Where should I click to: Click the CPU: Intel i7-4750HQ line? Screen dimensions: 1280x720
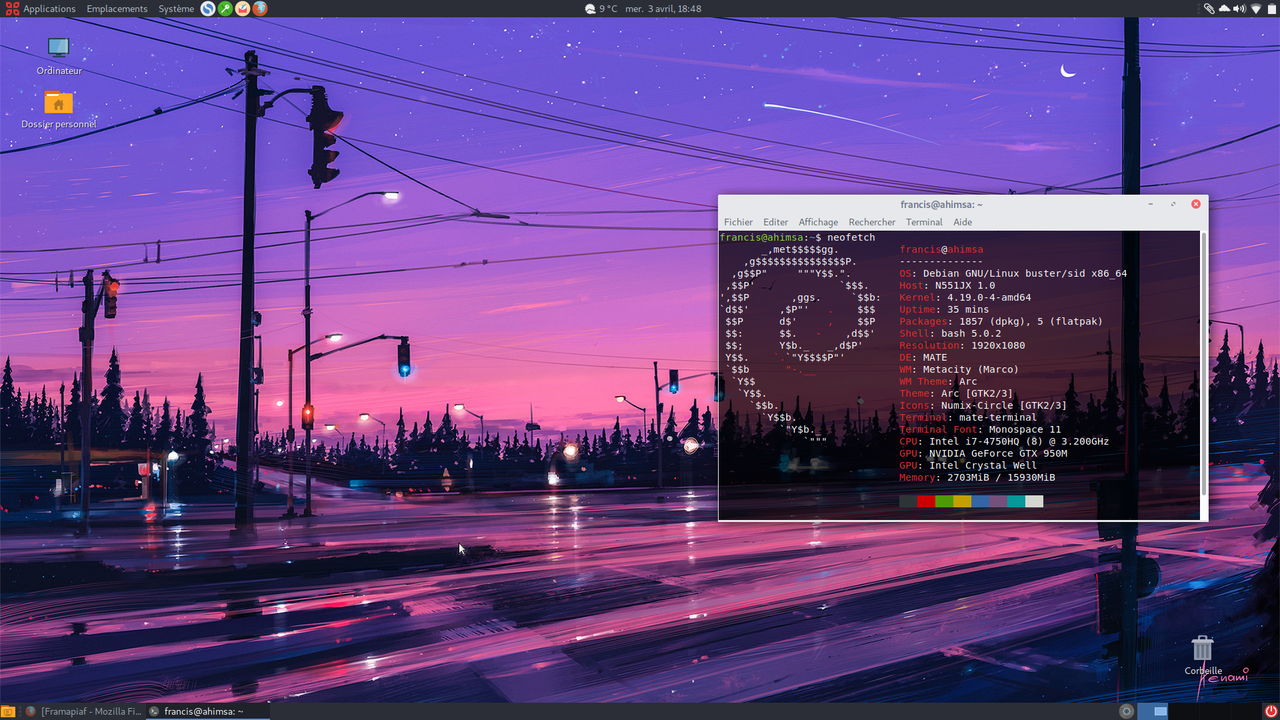[x=1004, y=441]
